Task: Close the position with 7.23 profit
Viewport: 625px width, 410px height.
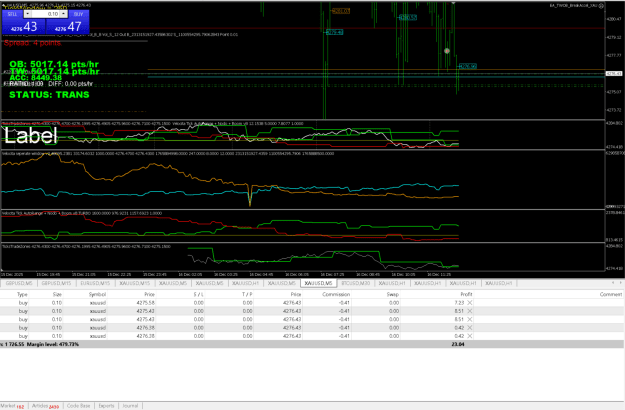Action: point(470,303)
